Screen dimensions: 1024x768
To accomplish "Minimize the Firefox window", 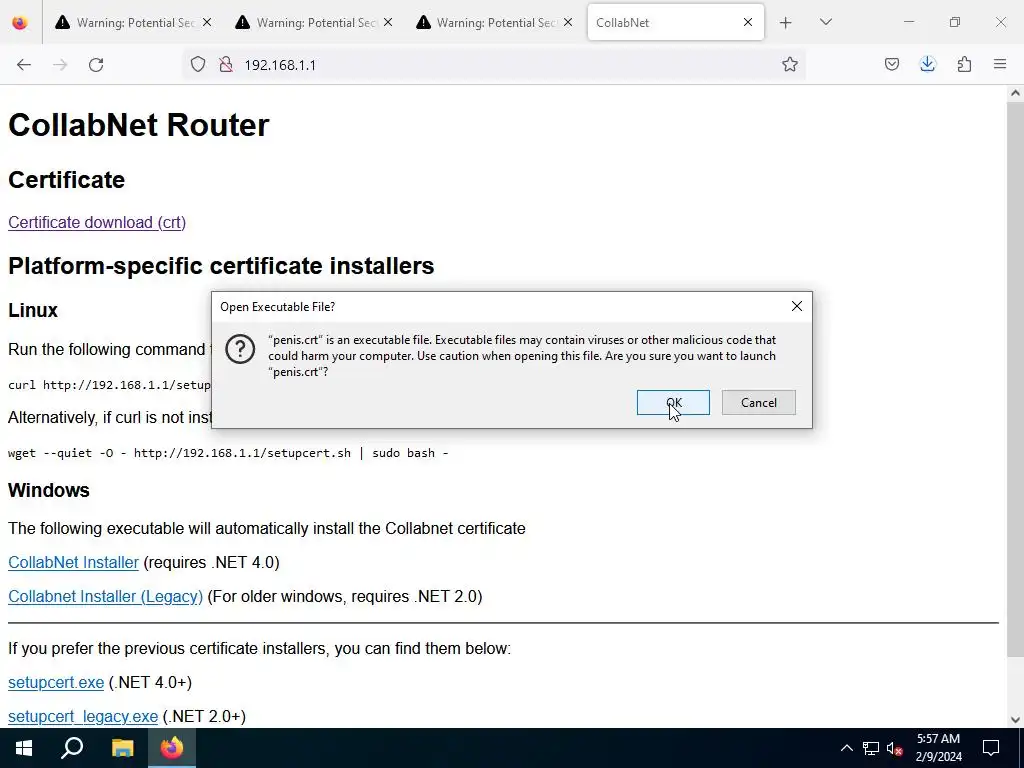I will 908,22.
